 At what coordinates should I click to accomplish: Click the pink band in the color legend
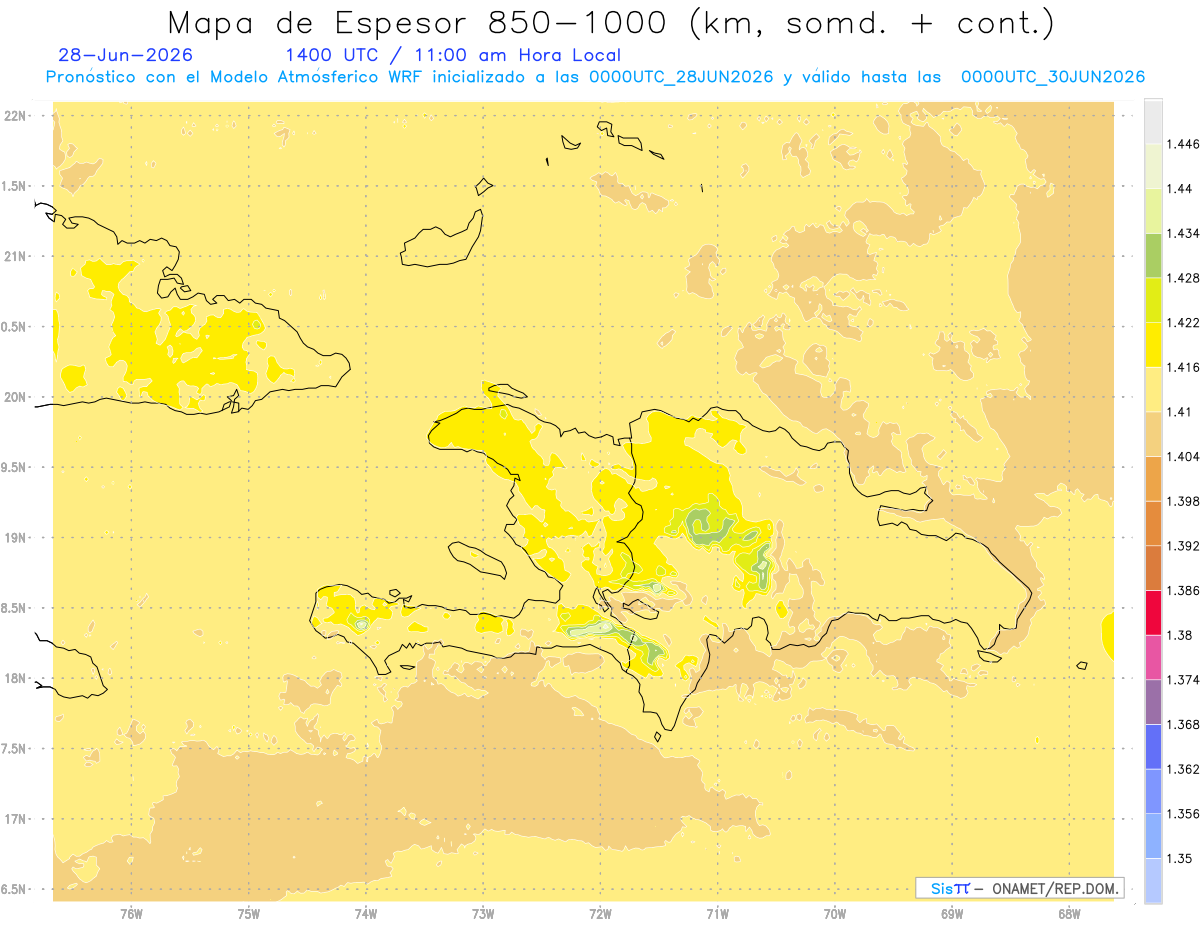[x=1153, y=657]
